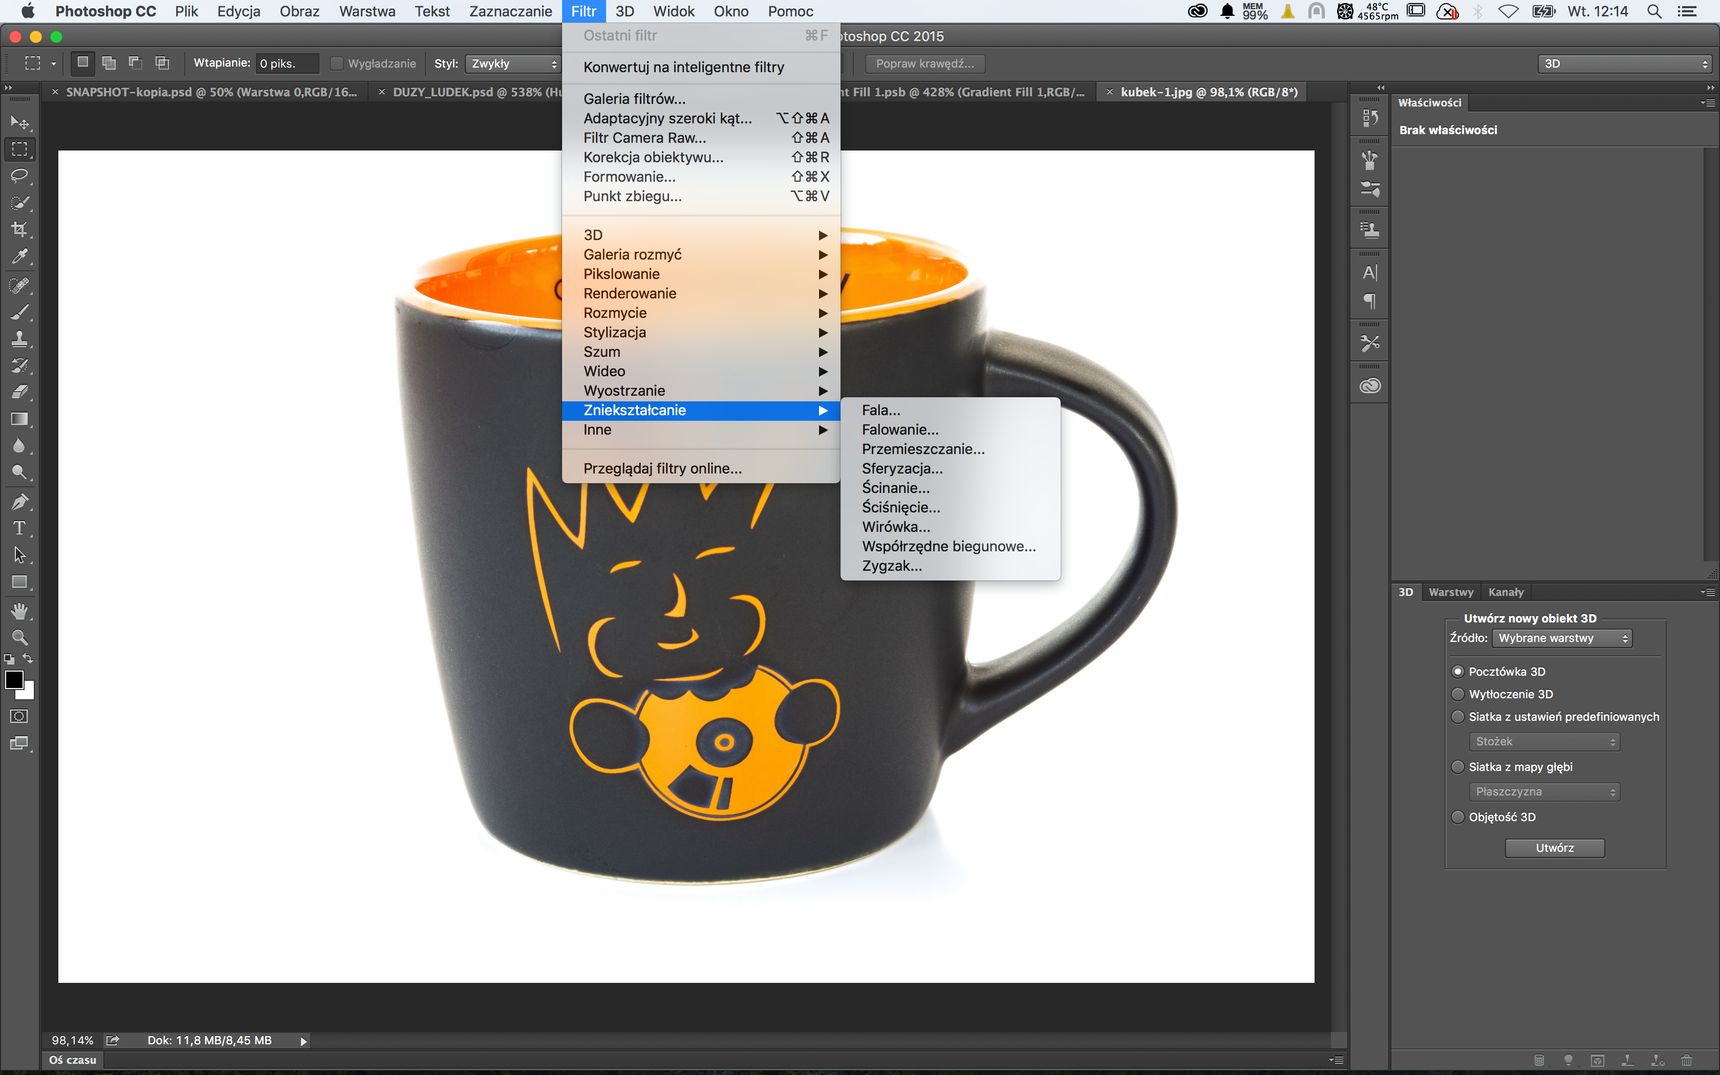1720x1075 pixels.
Task: Open the 3D panel flyout menu
Action: [1706, 593]
